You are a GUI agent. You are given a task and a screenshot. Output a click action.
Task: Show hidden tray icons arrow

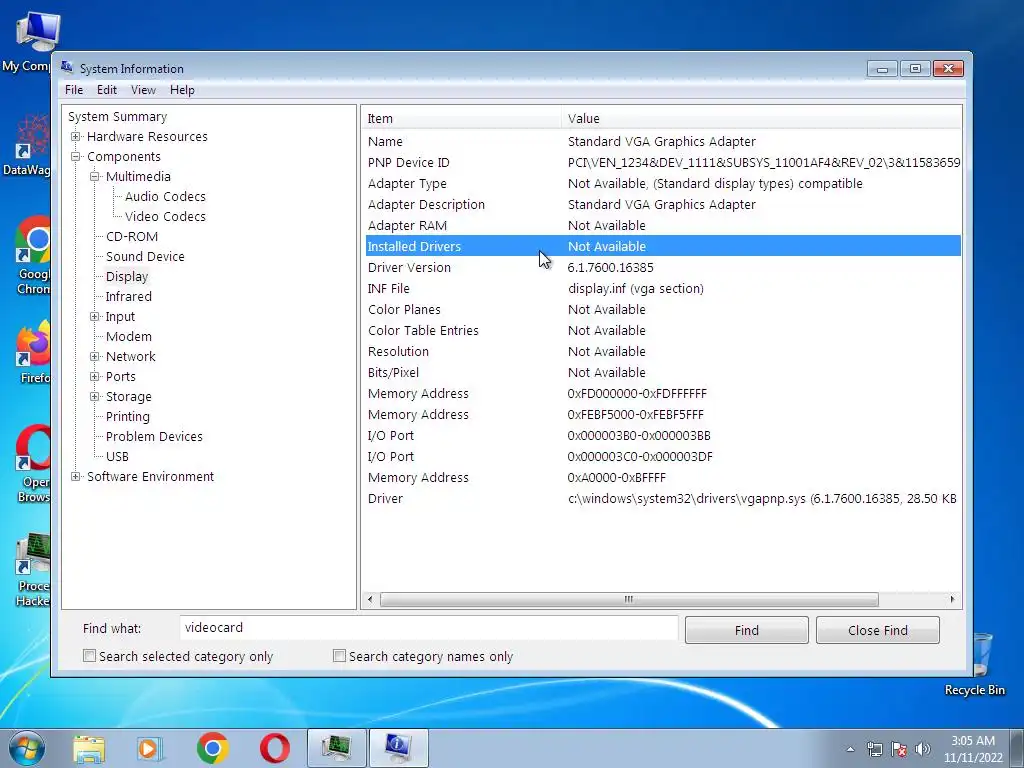point(850,749)
